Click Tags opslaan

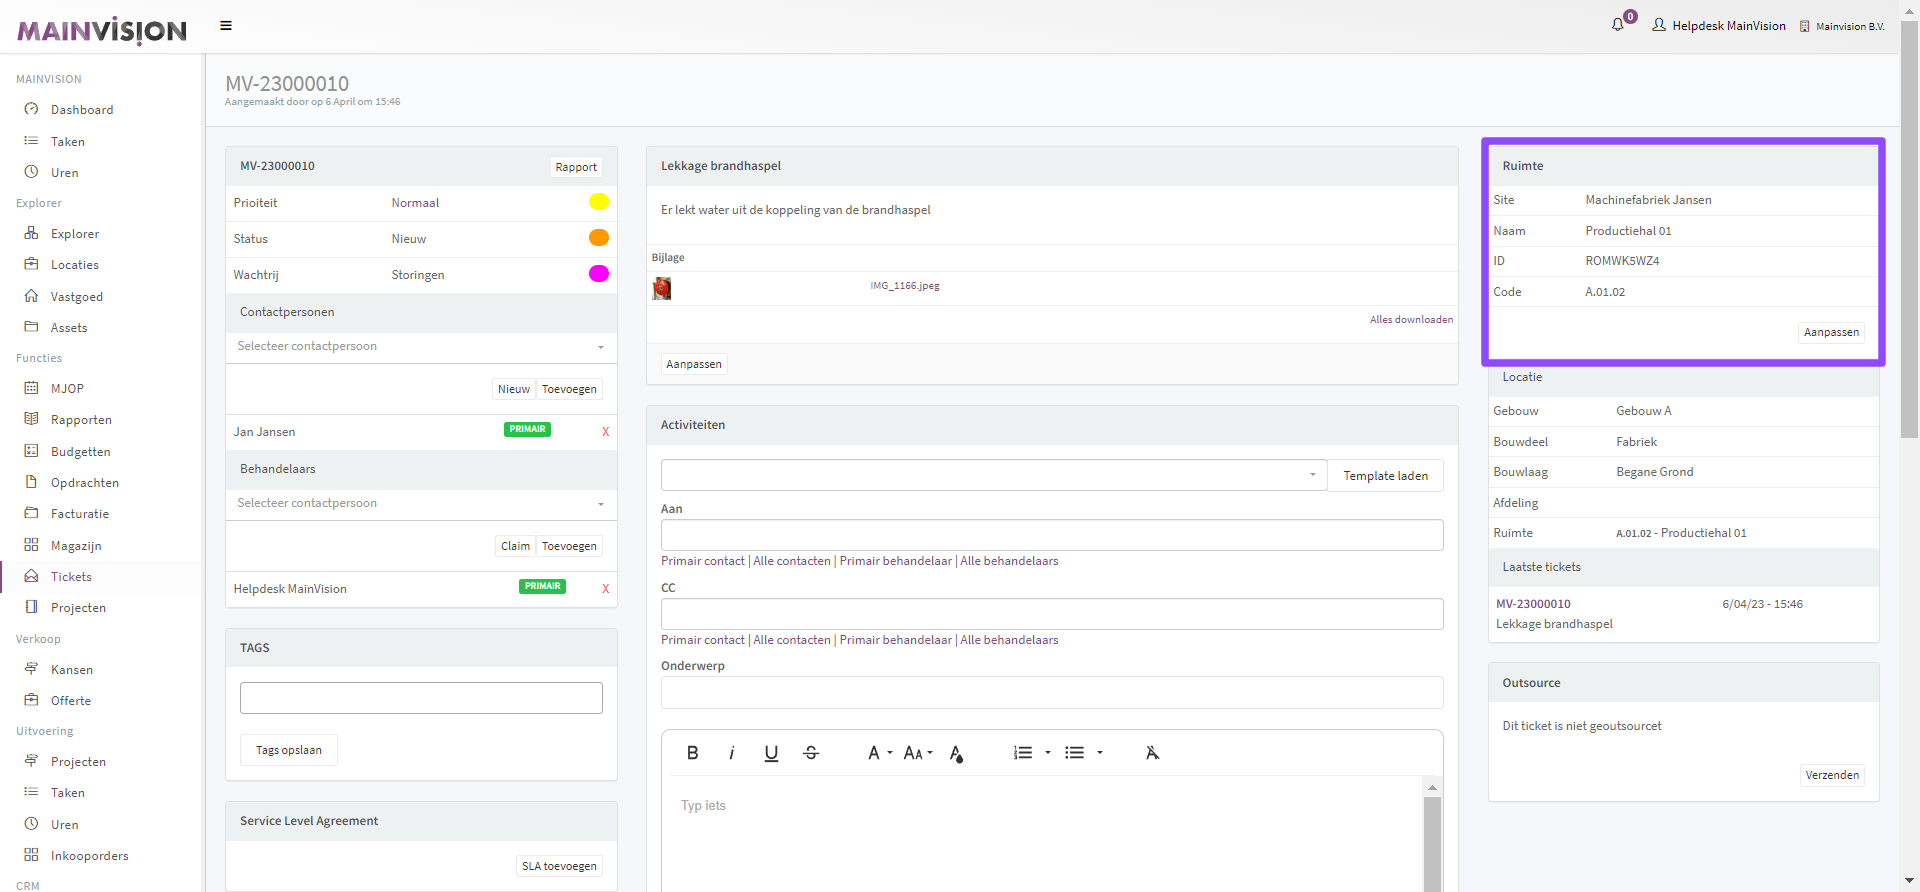(x=289, y=750)
